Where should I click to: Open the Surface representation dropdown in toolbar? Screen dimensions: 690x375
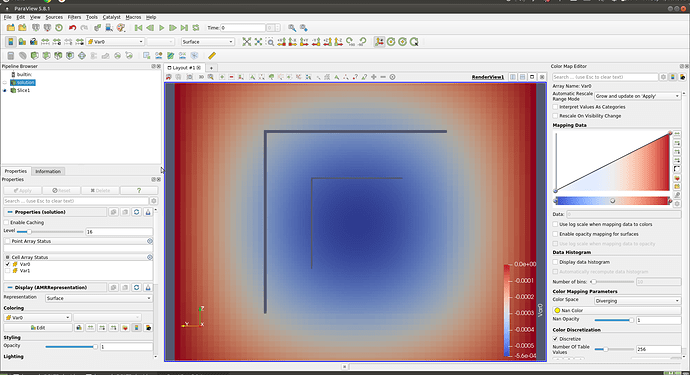click(207, 42)
